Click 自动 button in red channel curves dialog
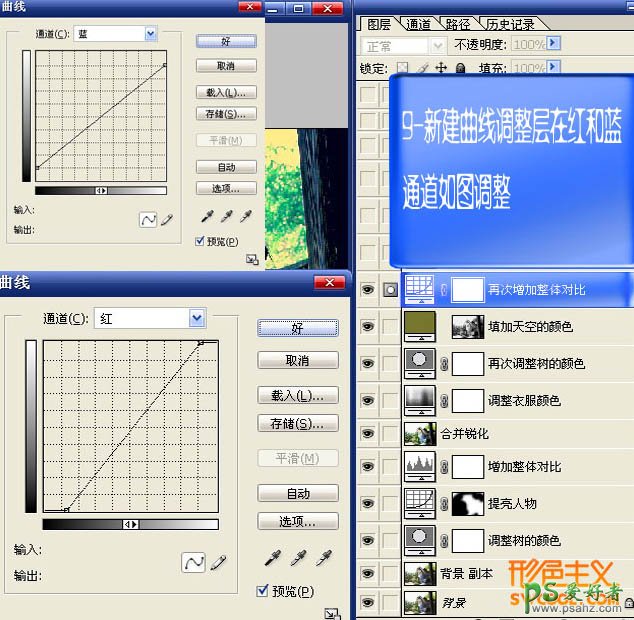 coord(297,493)
